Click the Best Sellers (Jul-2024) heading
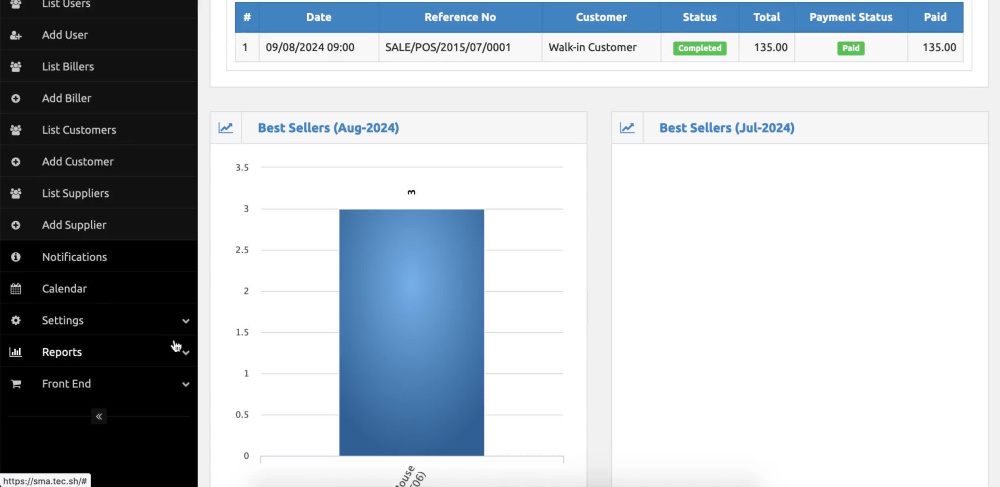The width and height of the screenshot is (1000, 487). 727,127
